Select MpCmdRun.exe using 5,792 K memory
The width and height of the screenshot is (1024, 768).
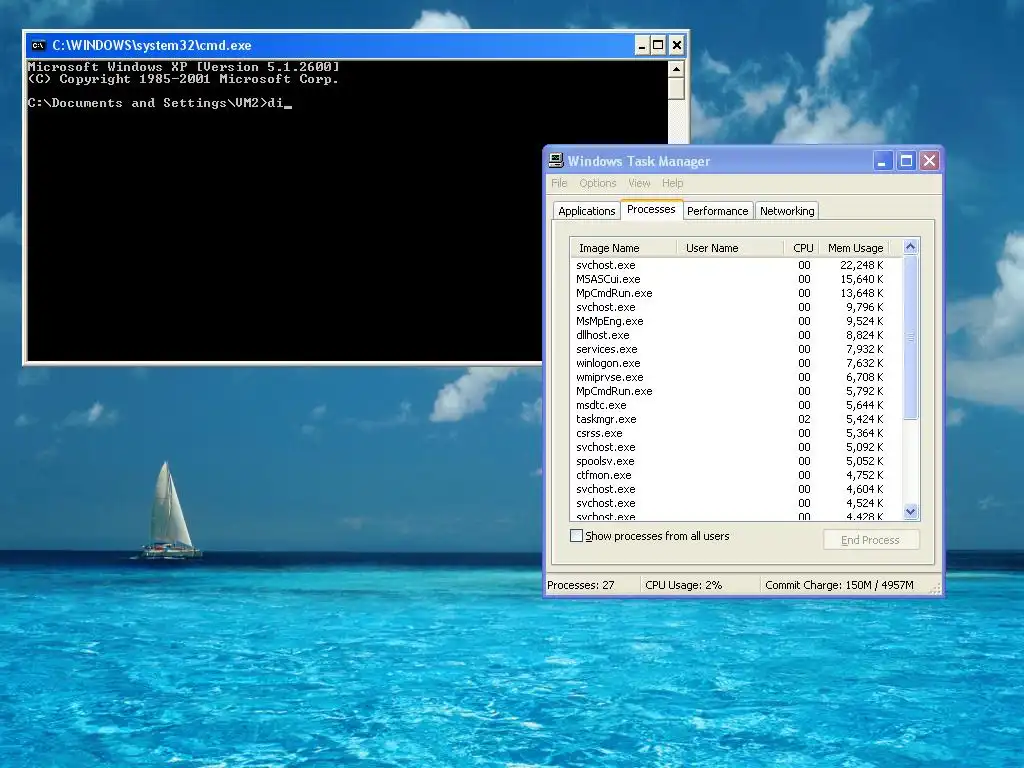(x=736, y=391)
